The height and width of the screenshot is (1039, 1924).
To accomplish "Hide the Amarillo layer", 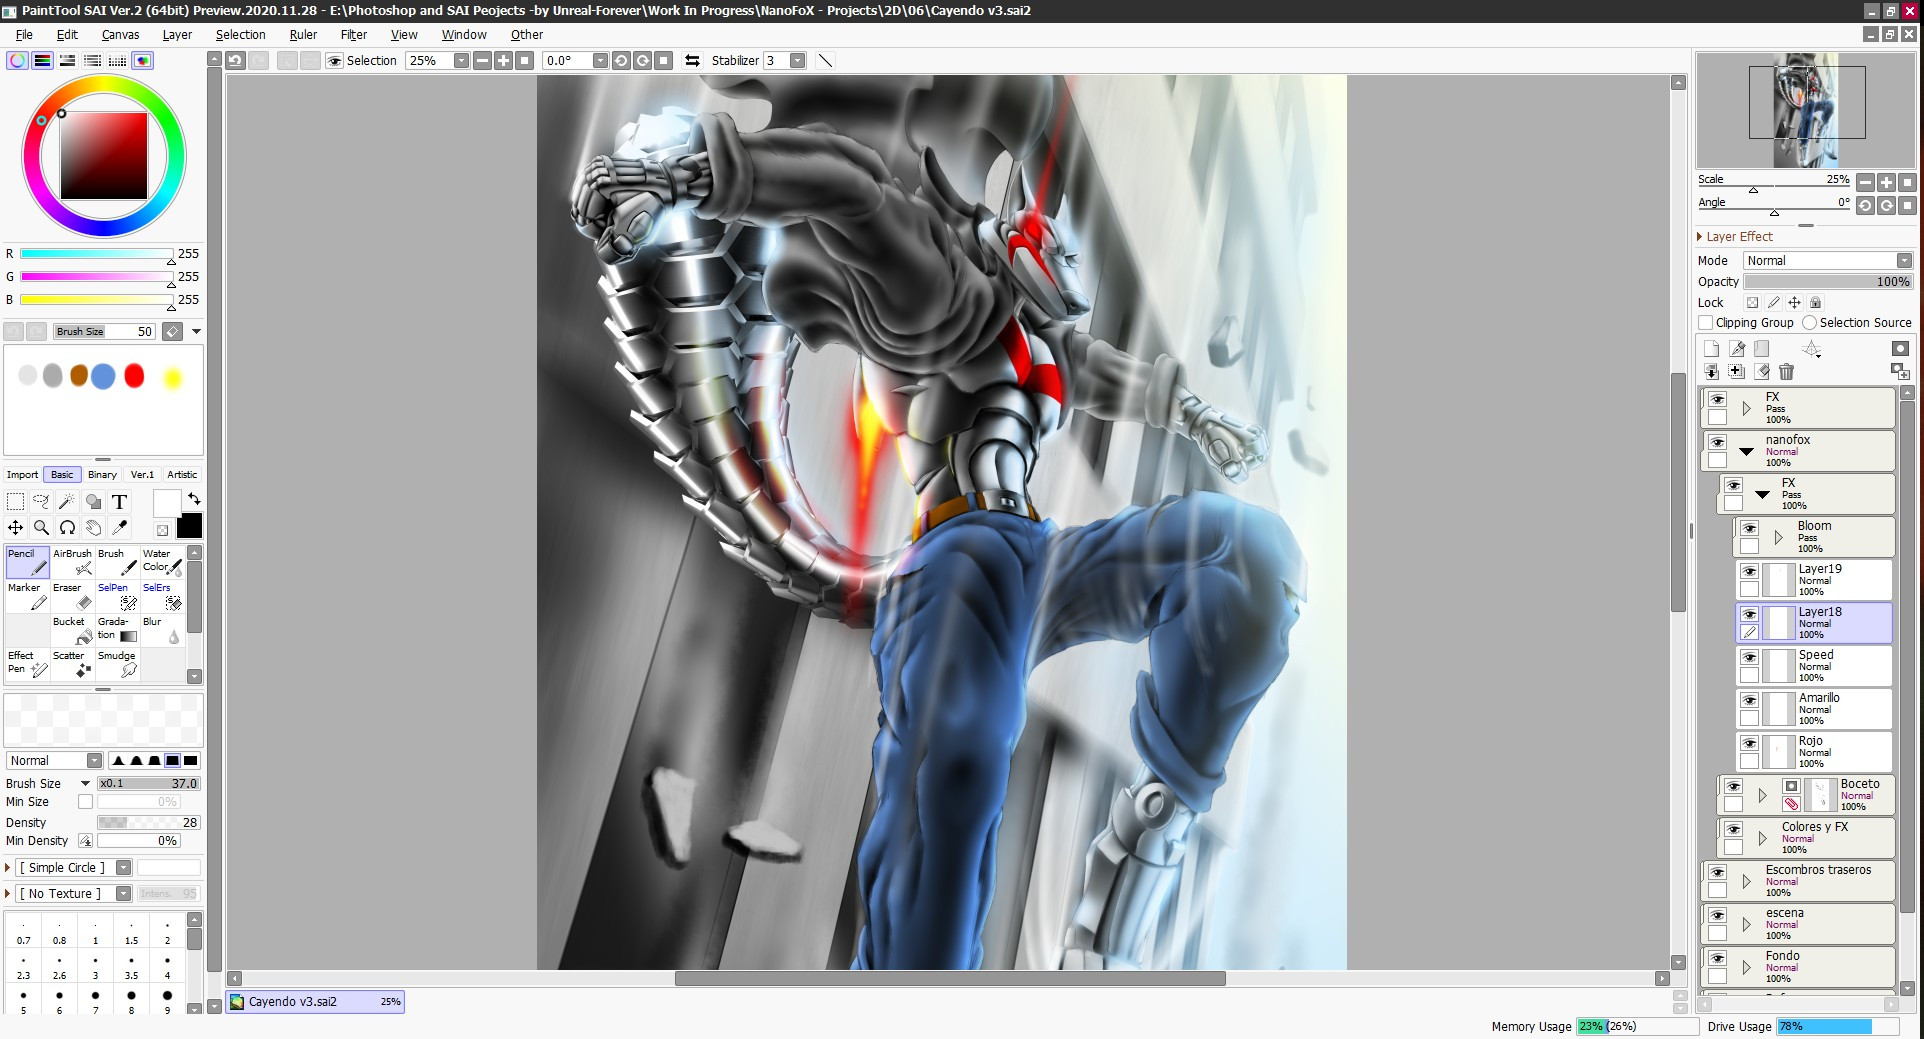I will pyautogui.click(x=1749, y=700).
